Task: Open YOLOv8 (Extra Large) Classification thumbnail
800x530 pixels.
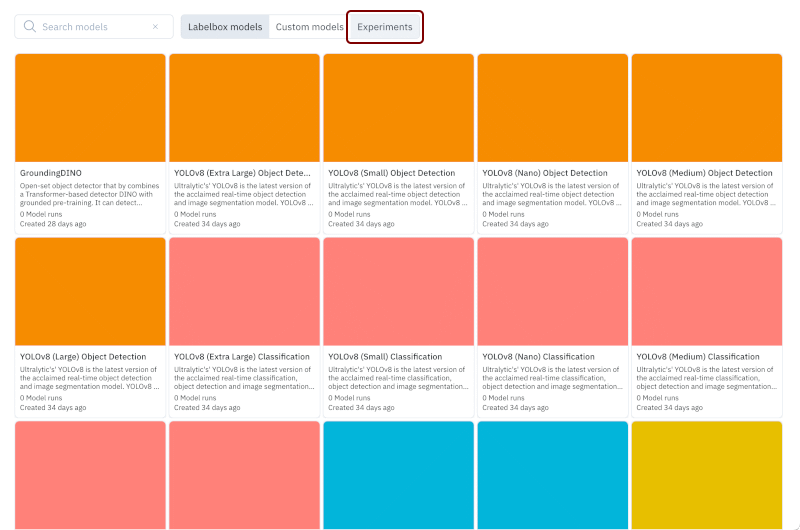Action: pyautogui.click(x=244, y=292)
